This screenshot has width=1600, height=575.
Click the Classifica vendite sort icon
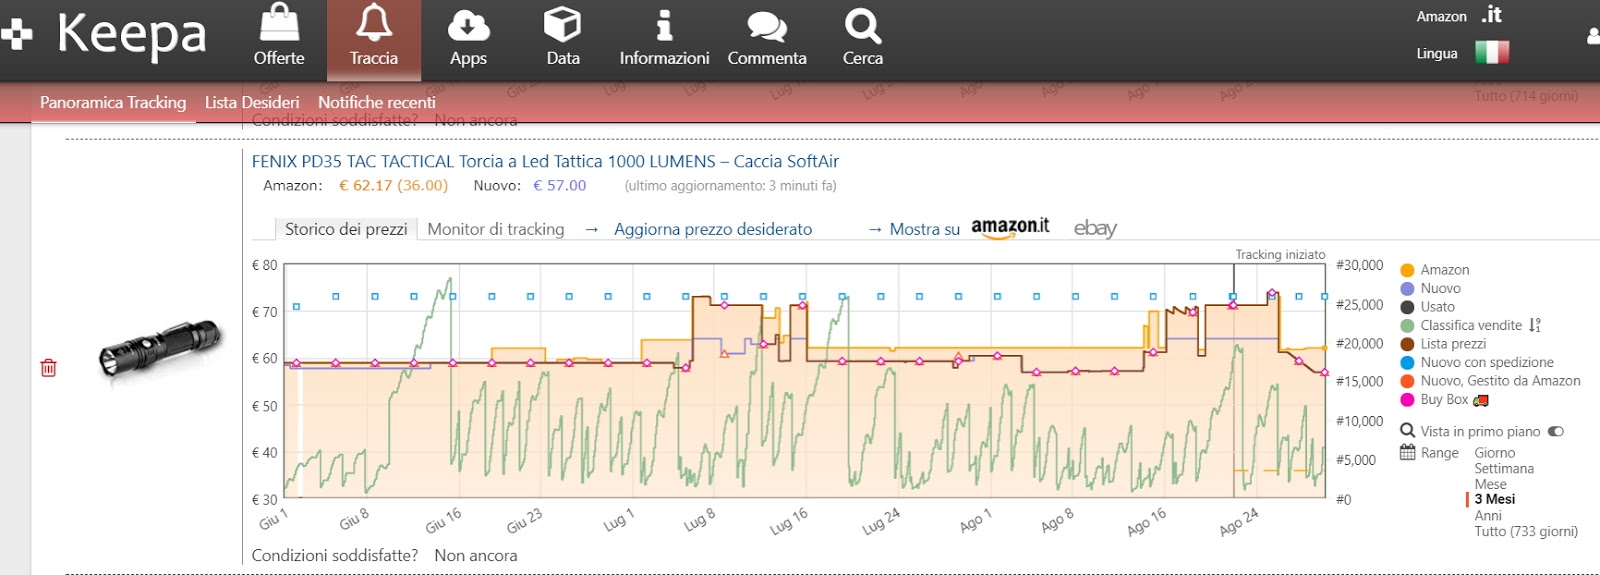pyautogui.click(x=1535, y=325)
